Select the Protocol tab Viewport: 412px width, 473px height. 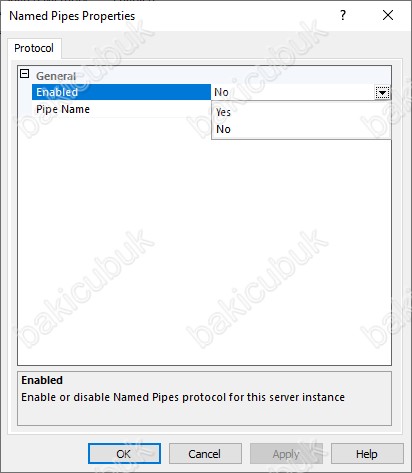[x=34, y=48]
